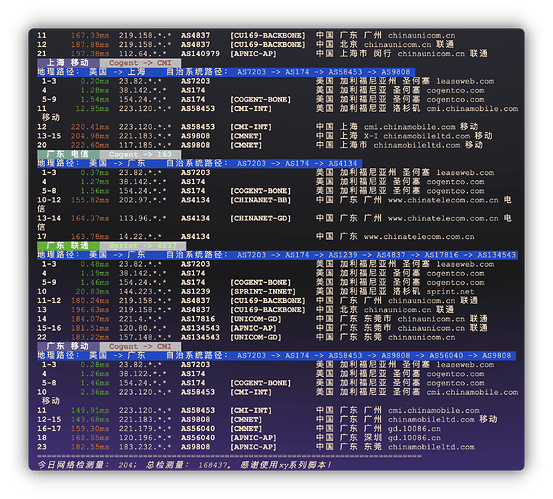Click the AS path ending in AS134543
Image resolution: width=553 pixels, height=499 pixels.
coord(376,255)
